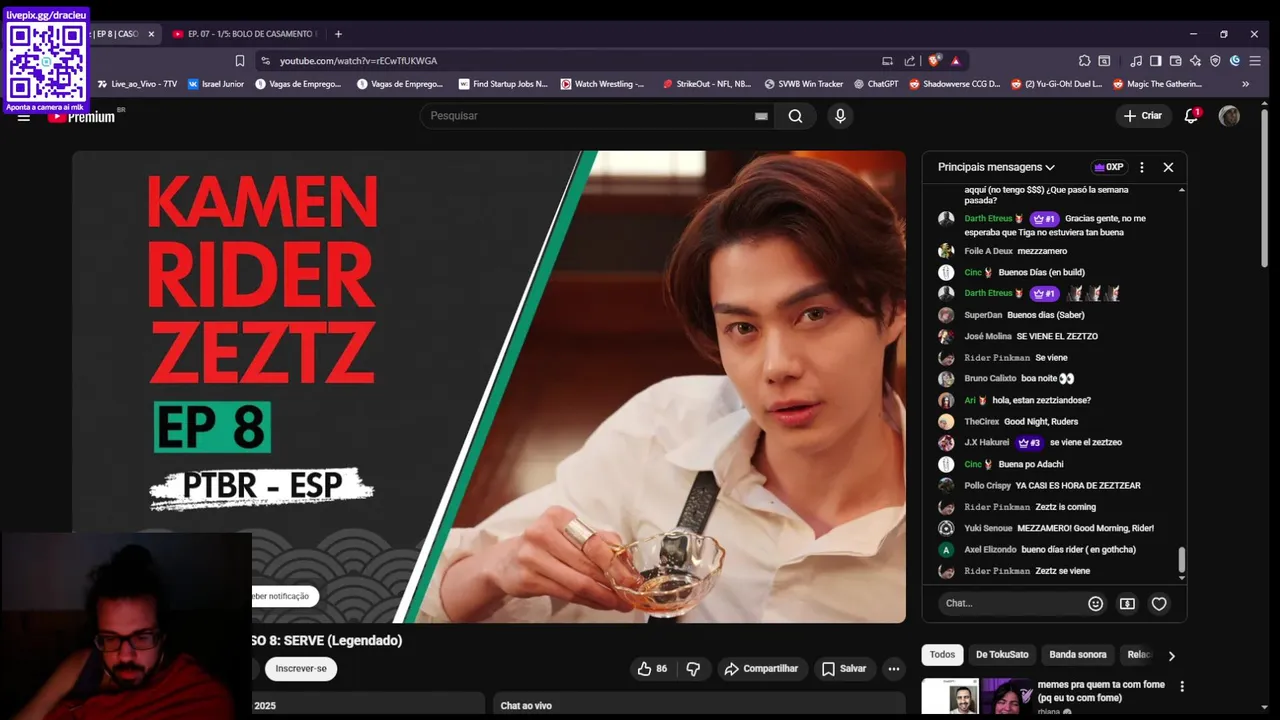This screenshot has width=1280, height=720.
Task: Open a new browser tab
Action: (338, 34)
